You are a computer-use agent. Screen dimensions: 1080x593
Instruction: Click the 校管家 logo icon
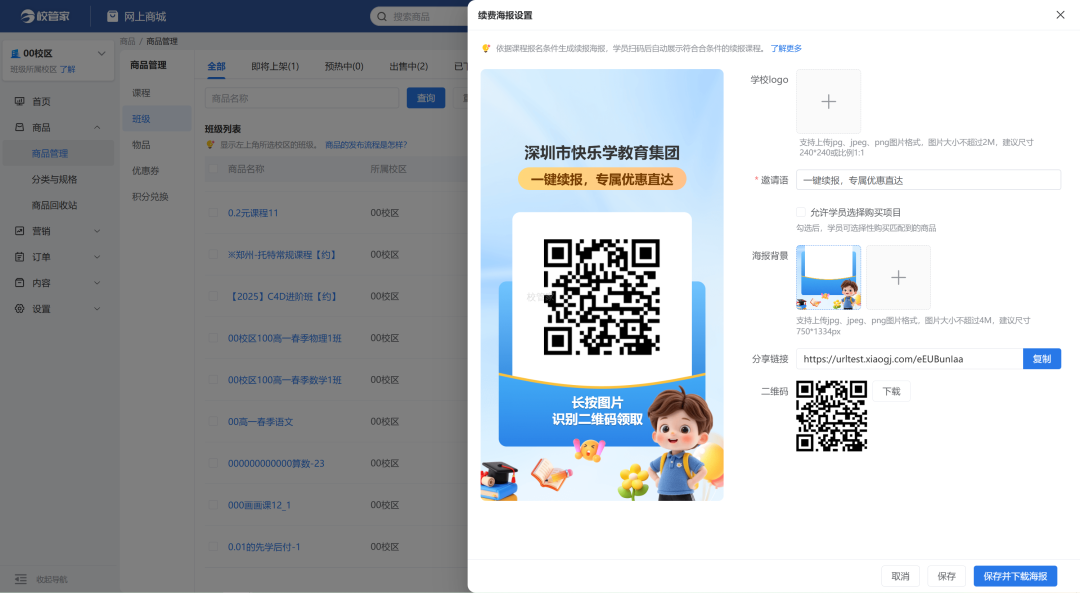28,16
